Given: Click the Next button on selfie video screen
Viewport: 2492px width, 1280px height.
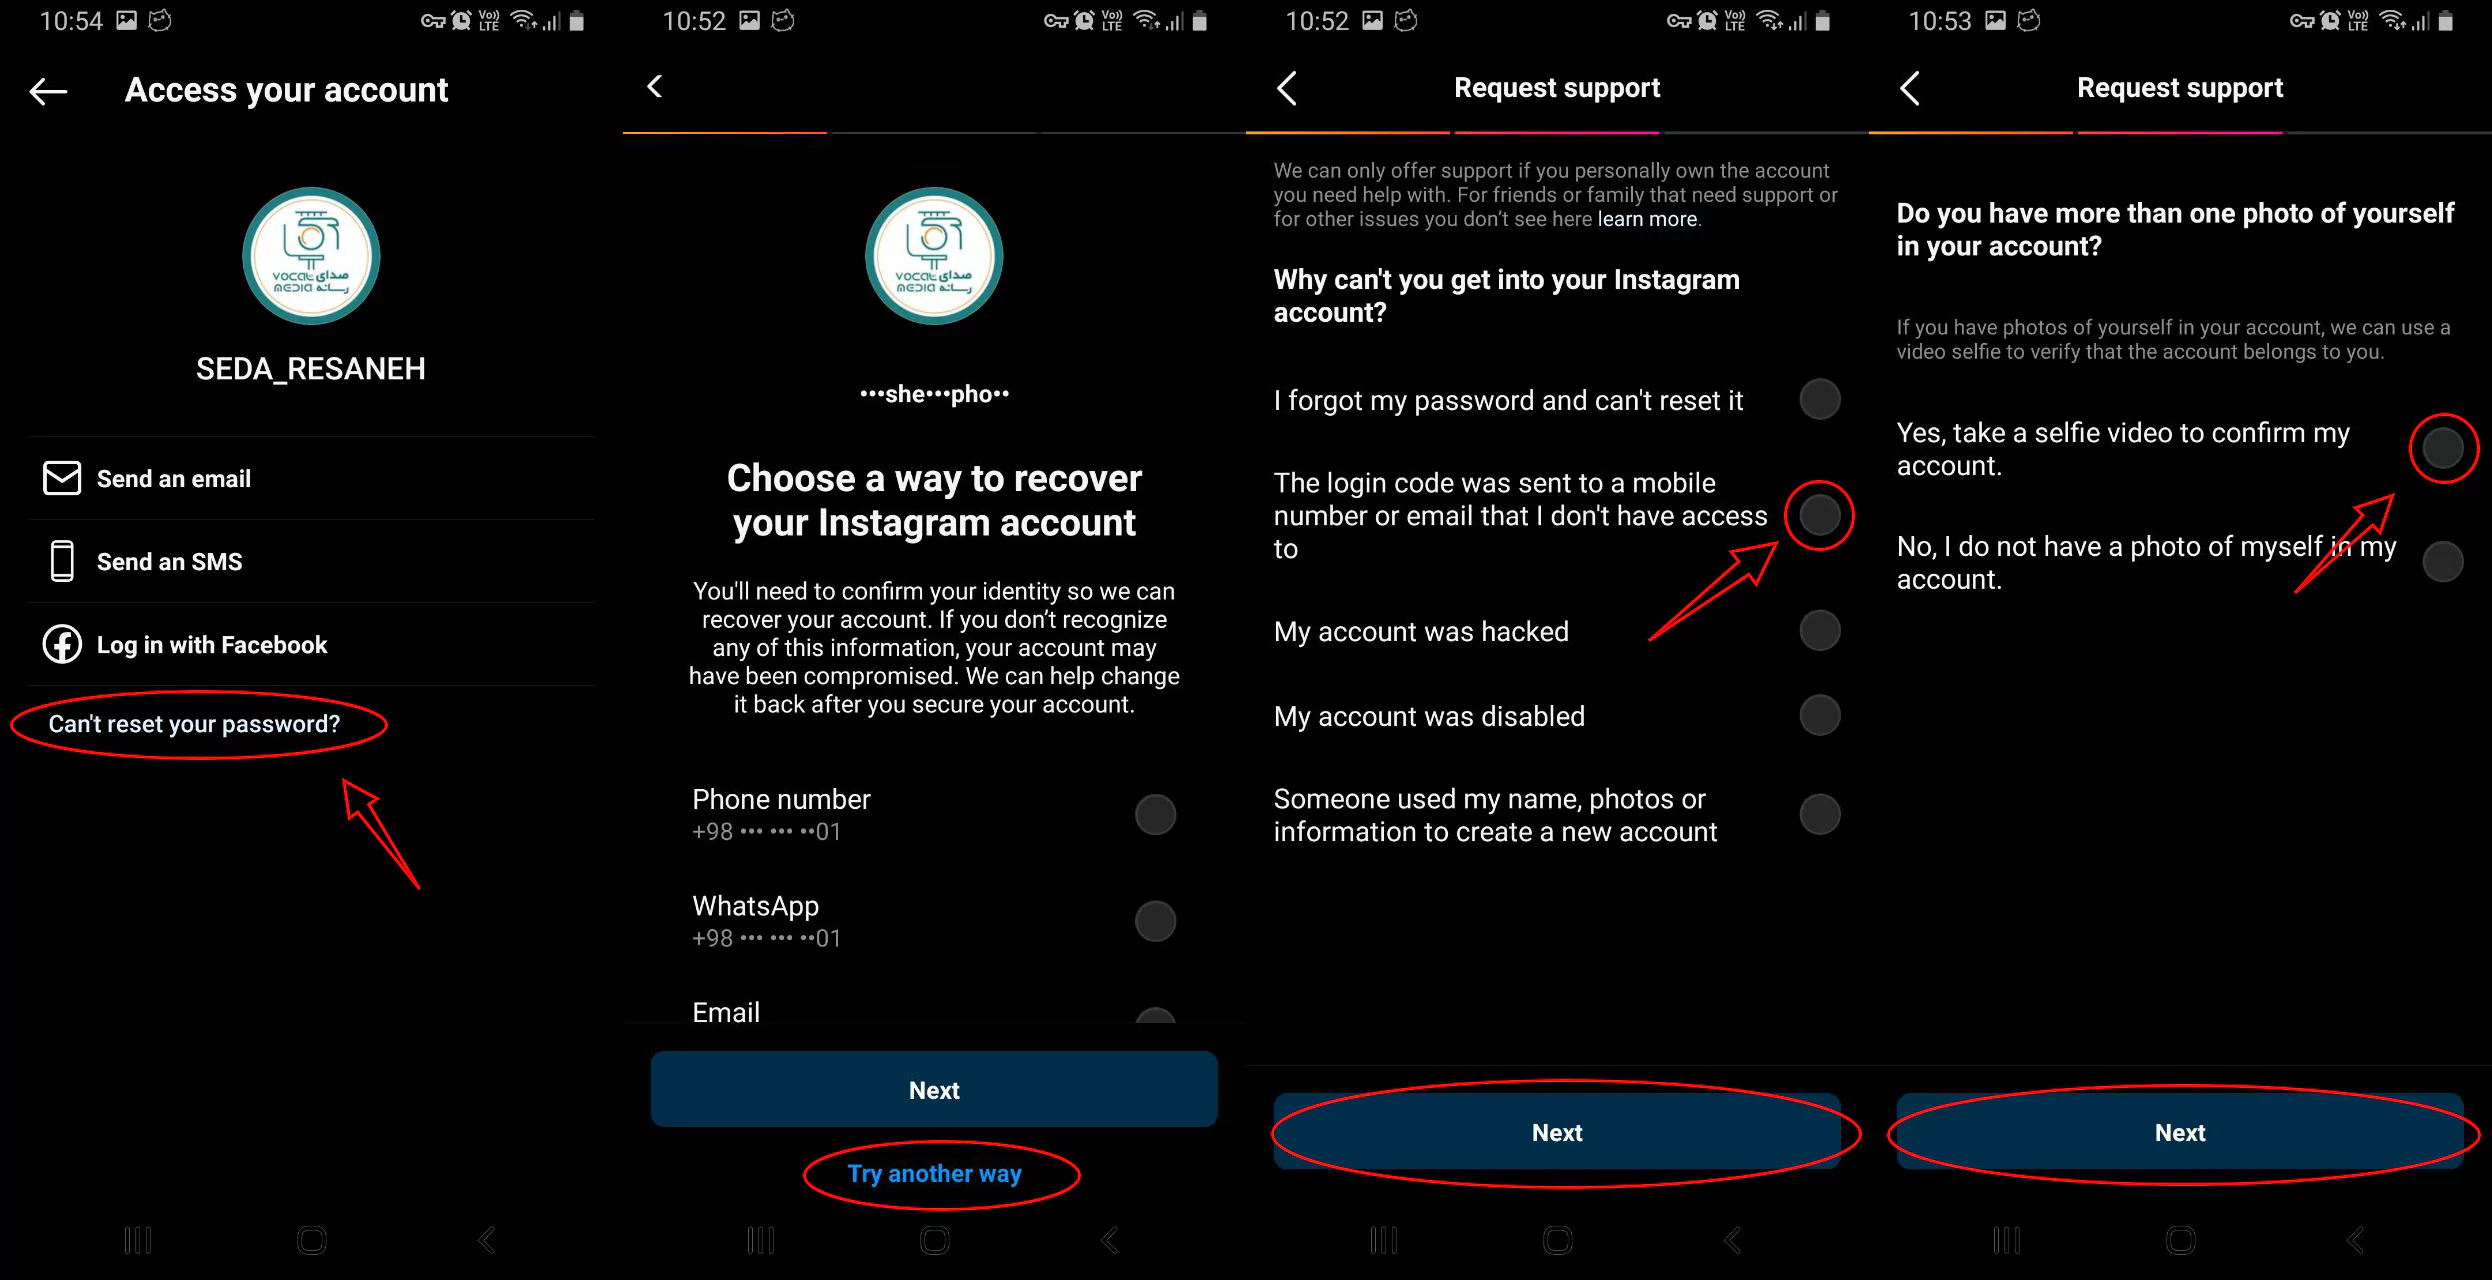Looking at the screenshot, I should point(2179,1131).
